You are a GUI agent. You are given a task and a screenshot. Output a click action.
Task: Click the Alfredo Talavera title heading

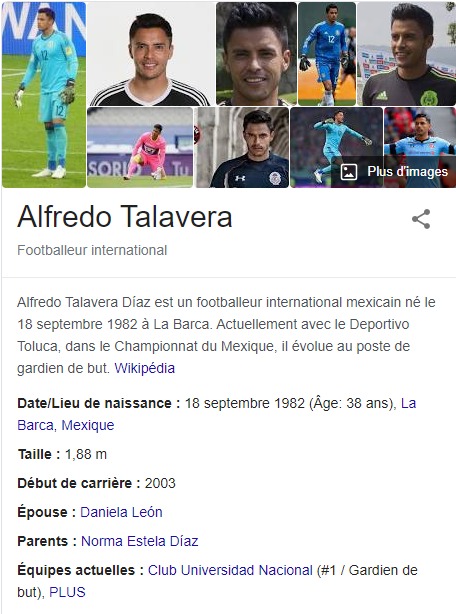tap(125, 217)
